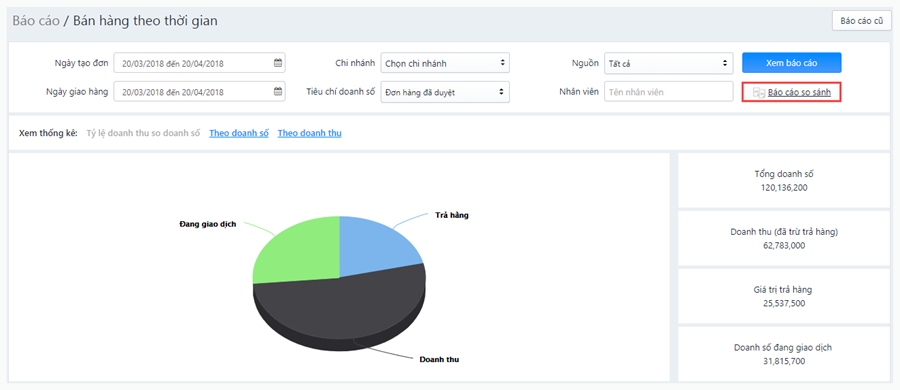Click the Ngày tạo đơn date range field
This screenshot has height=390, width=900.
199,63
